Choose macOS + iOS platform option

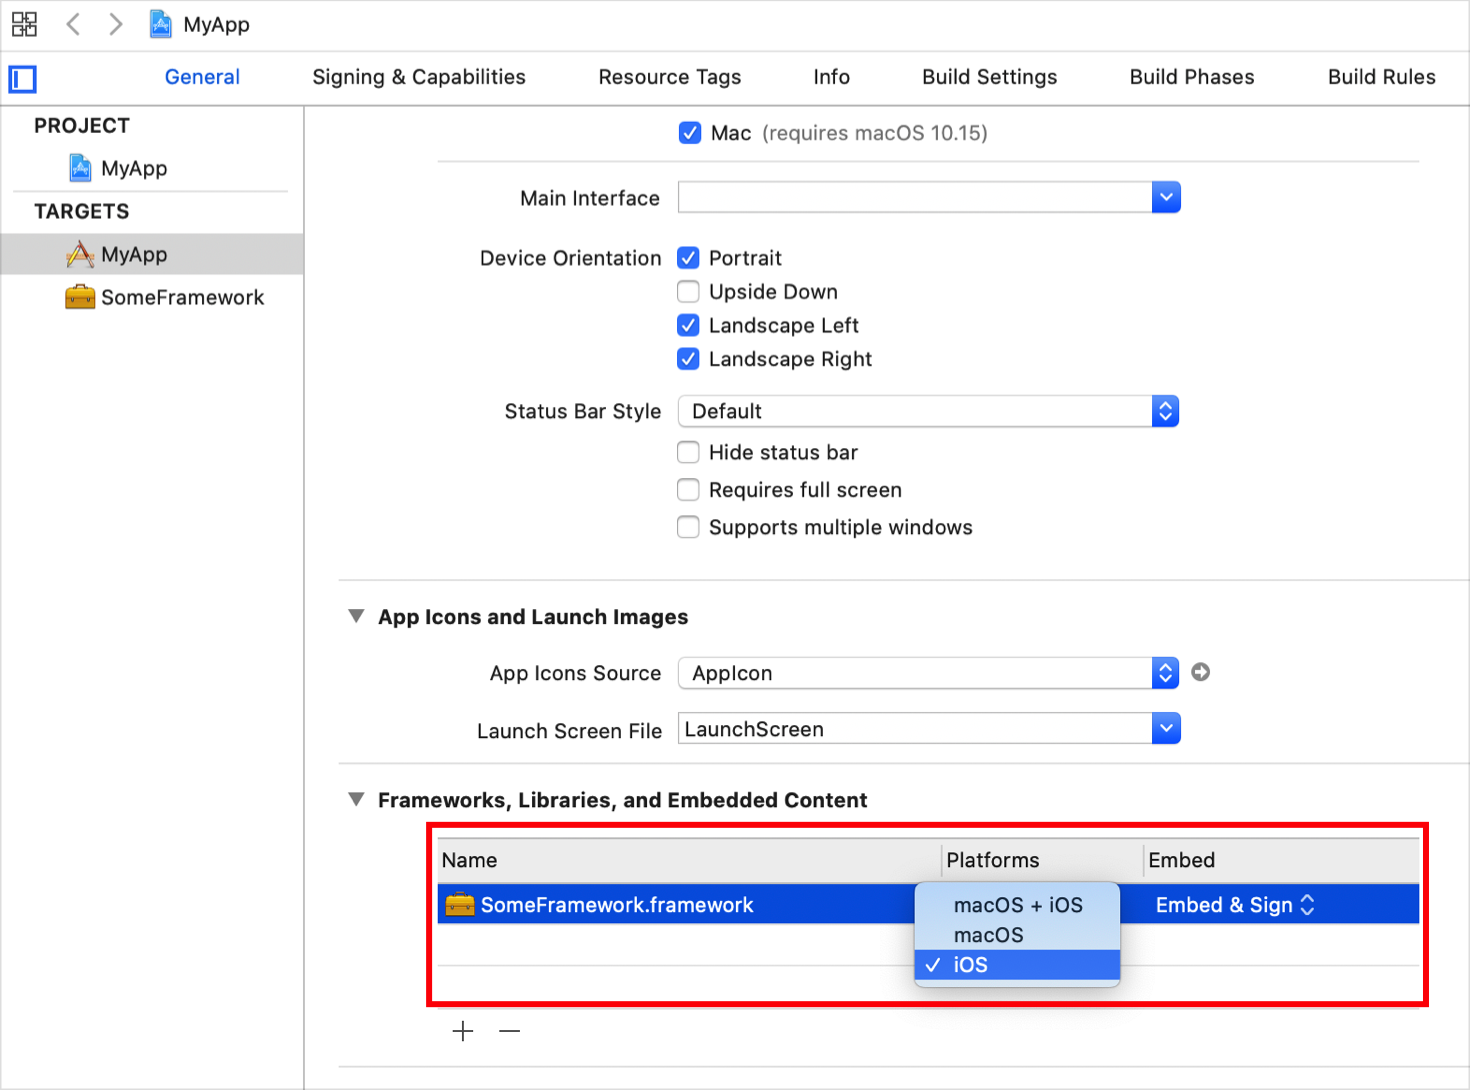pyautogui.click(x=1017, y=905)
